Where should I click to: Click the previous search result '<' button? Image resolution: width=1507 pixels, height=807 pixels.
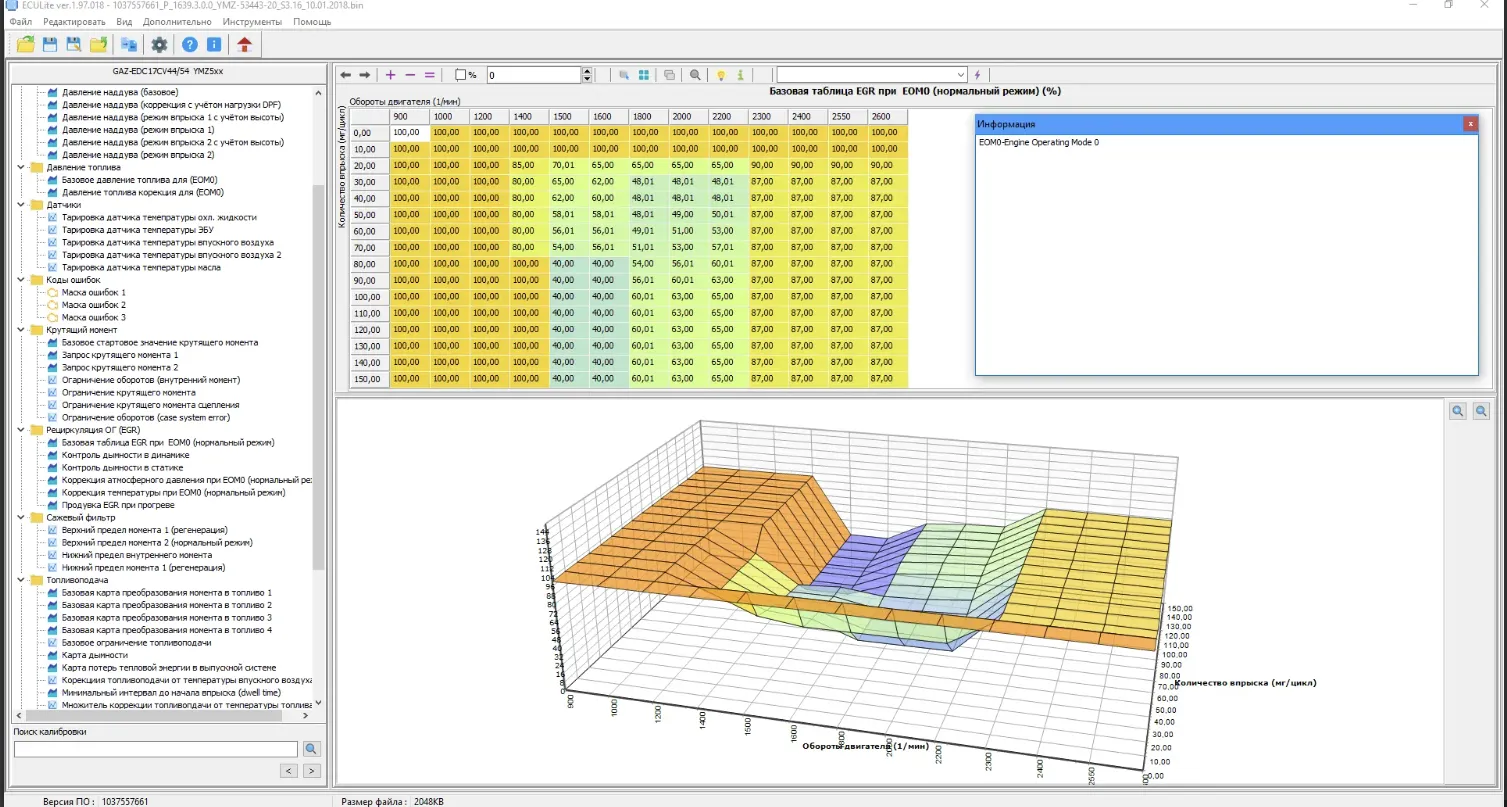point(288,771)
